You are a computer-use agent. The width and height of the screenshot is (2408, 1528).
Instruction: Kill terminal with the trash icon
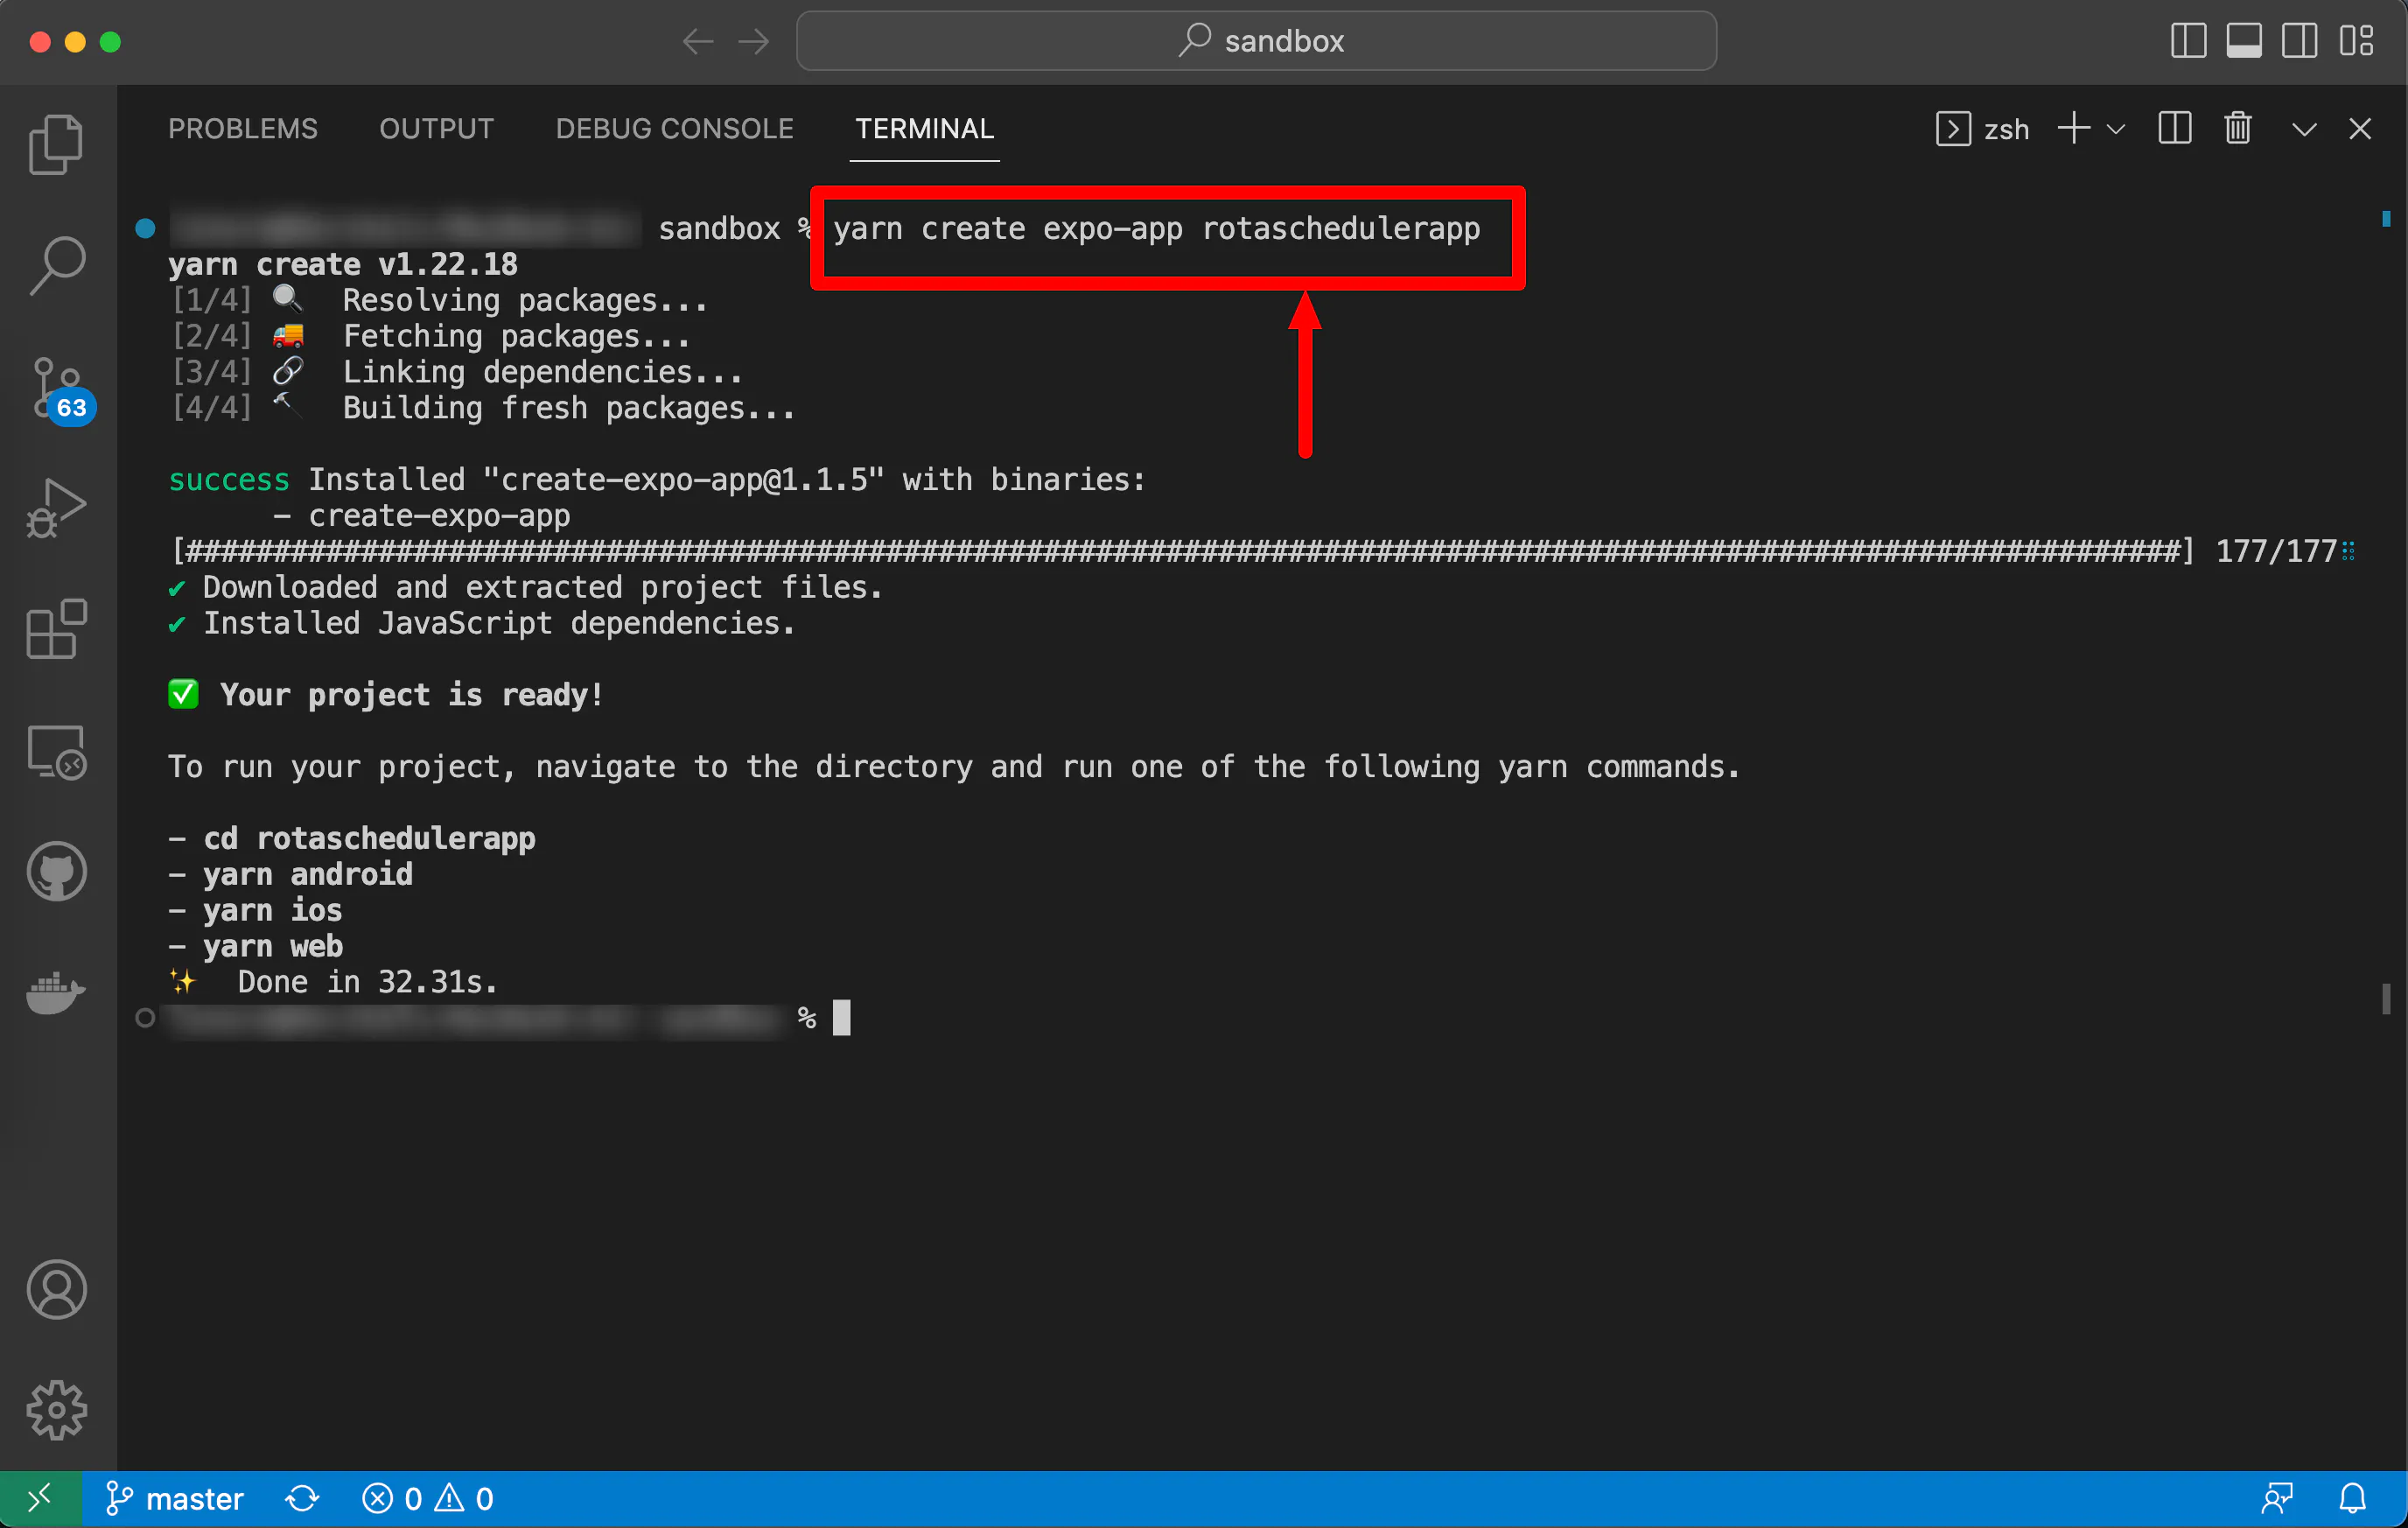pyautogui.click(x=2237, y=129)
